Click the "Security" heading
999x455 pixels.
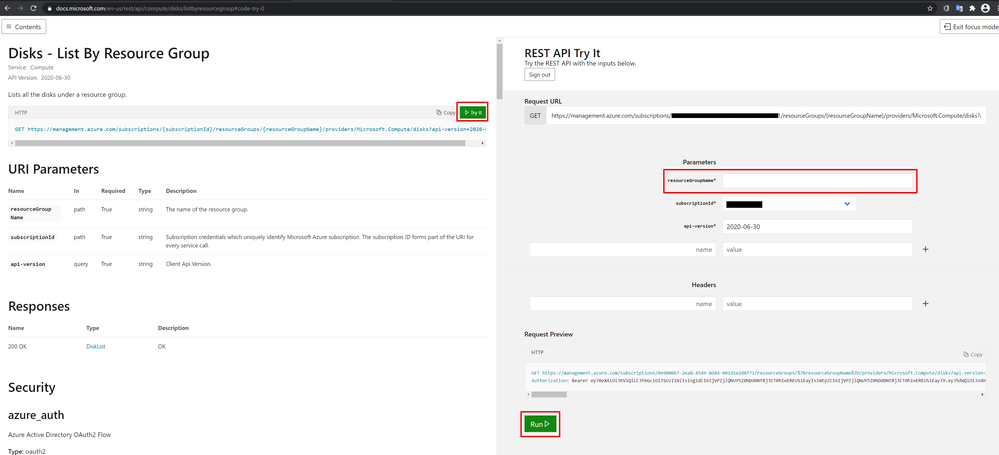[x=32, y=387]
